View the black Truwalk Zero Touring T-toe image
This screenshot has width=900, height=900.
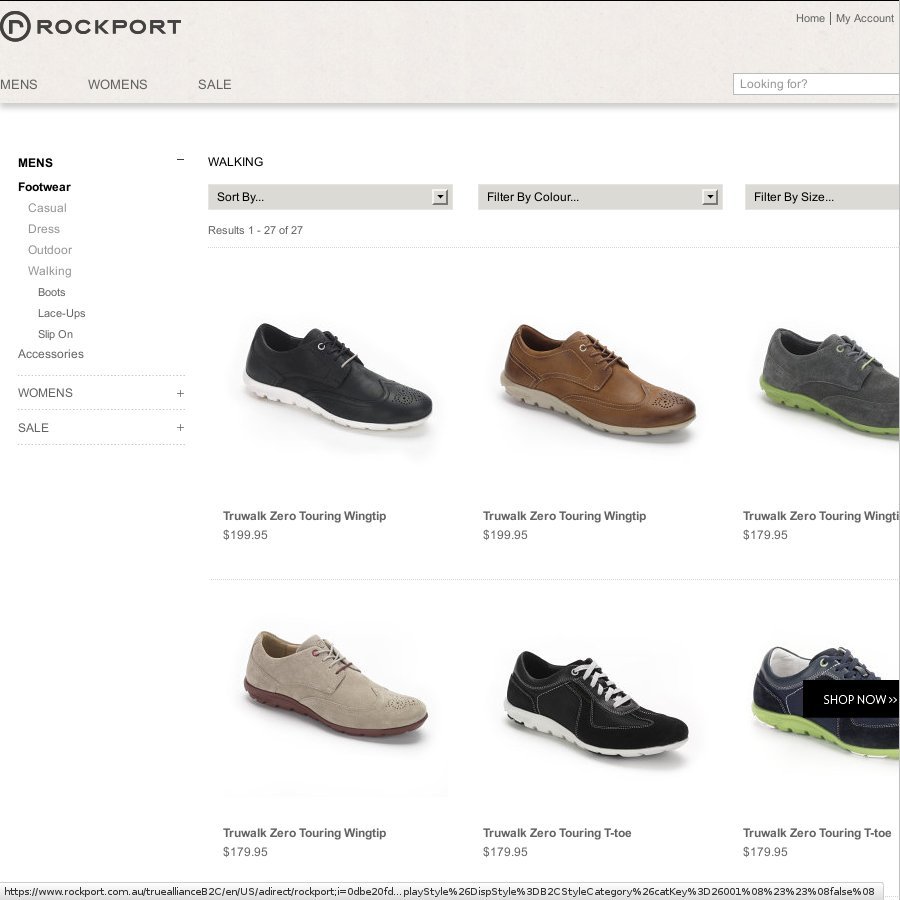[597, 704]
